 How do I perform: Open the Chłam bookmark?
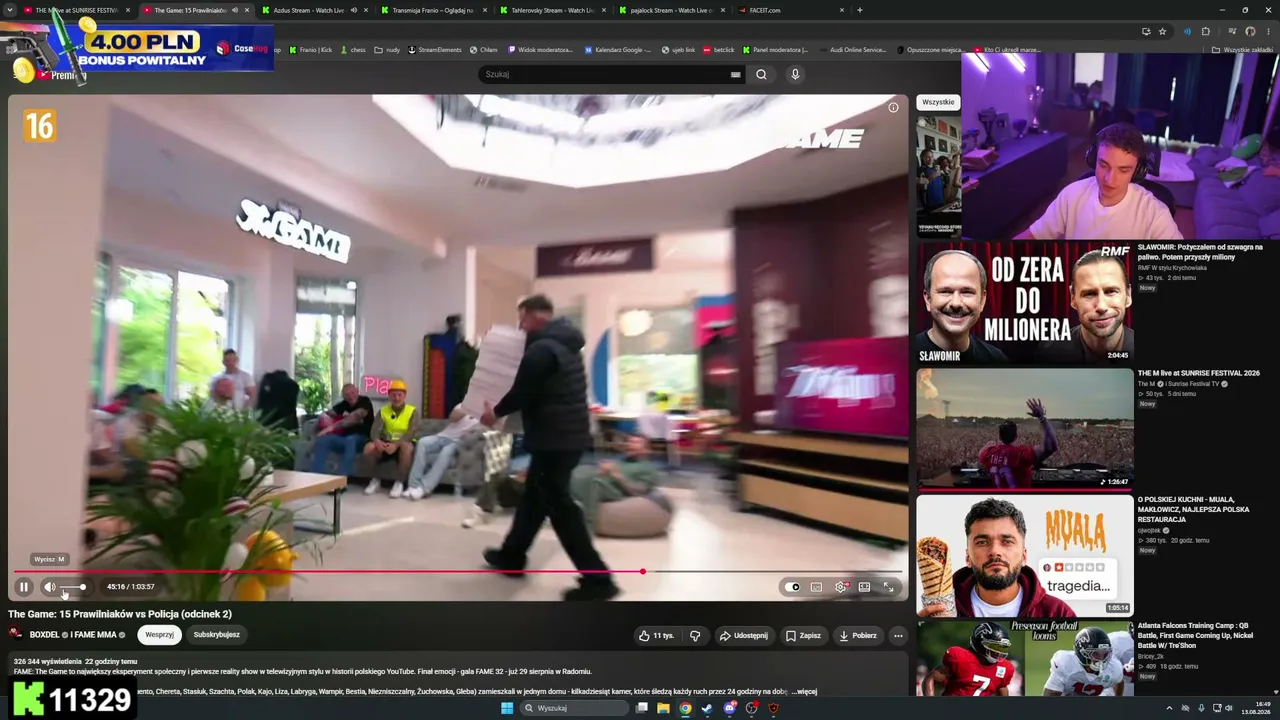pos(484,49)
